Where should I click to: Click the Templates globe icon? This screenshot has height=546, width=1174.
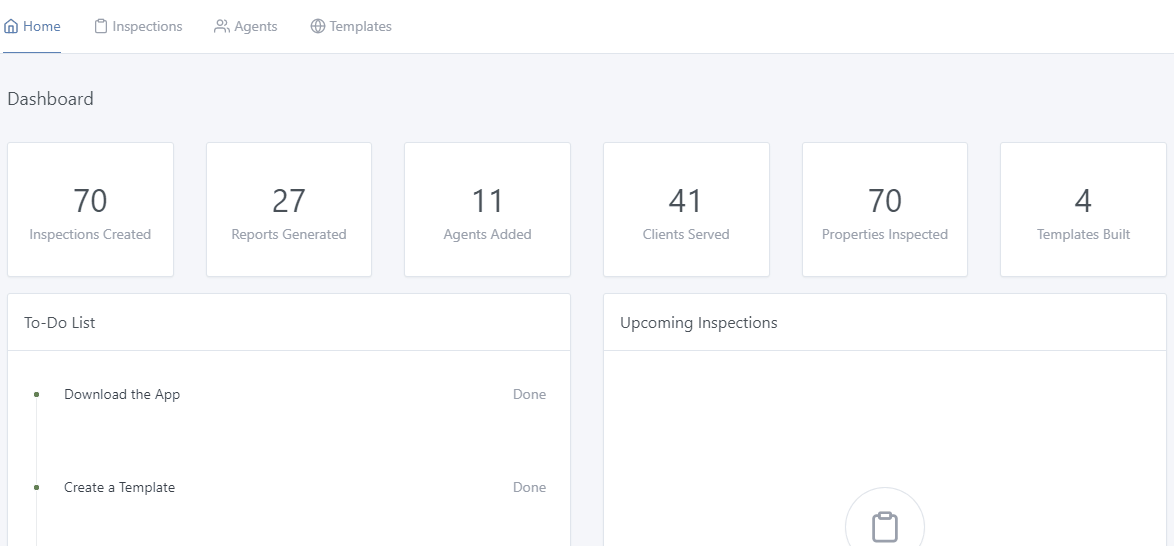318,27
